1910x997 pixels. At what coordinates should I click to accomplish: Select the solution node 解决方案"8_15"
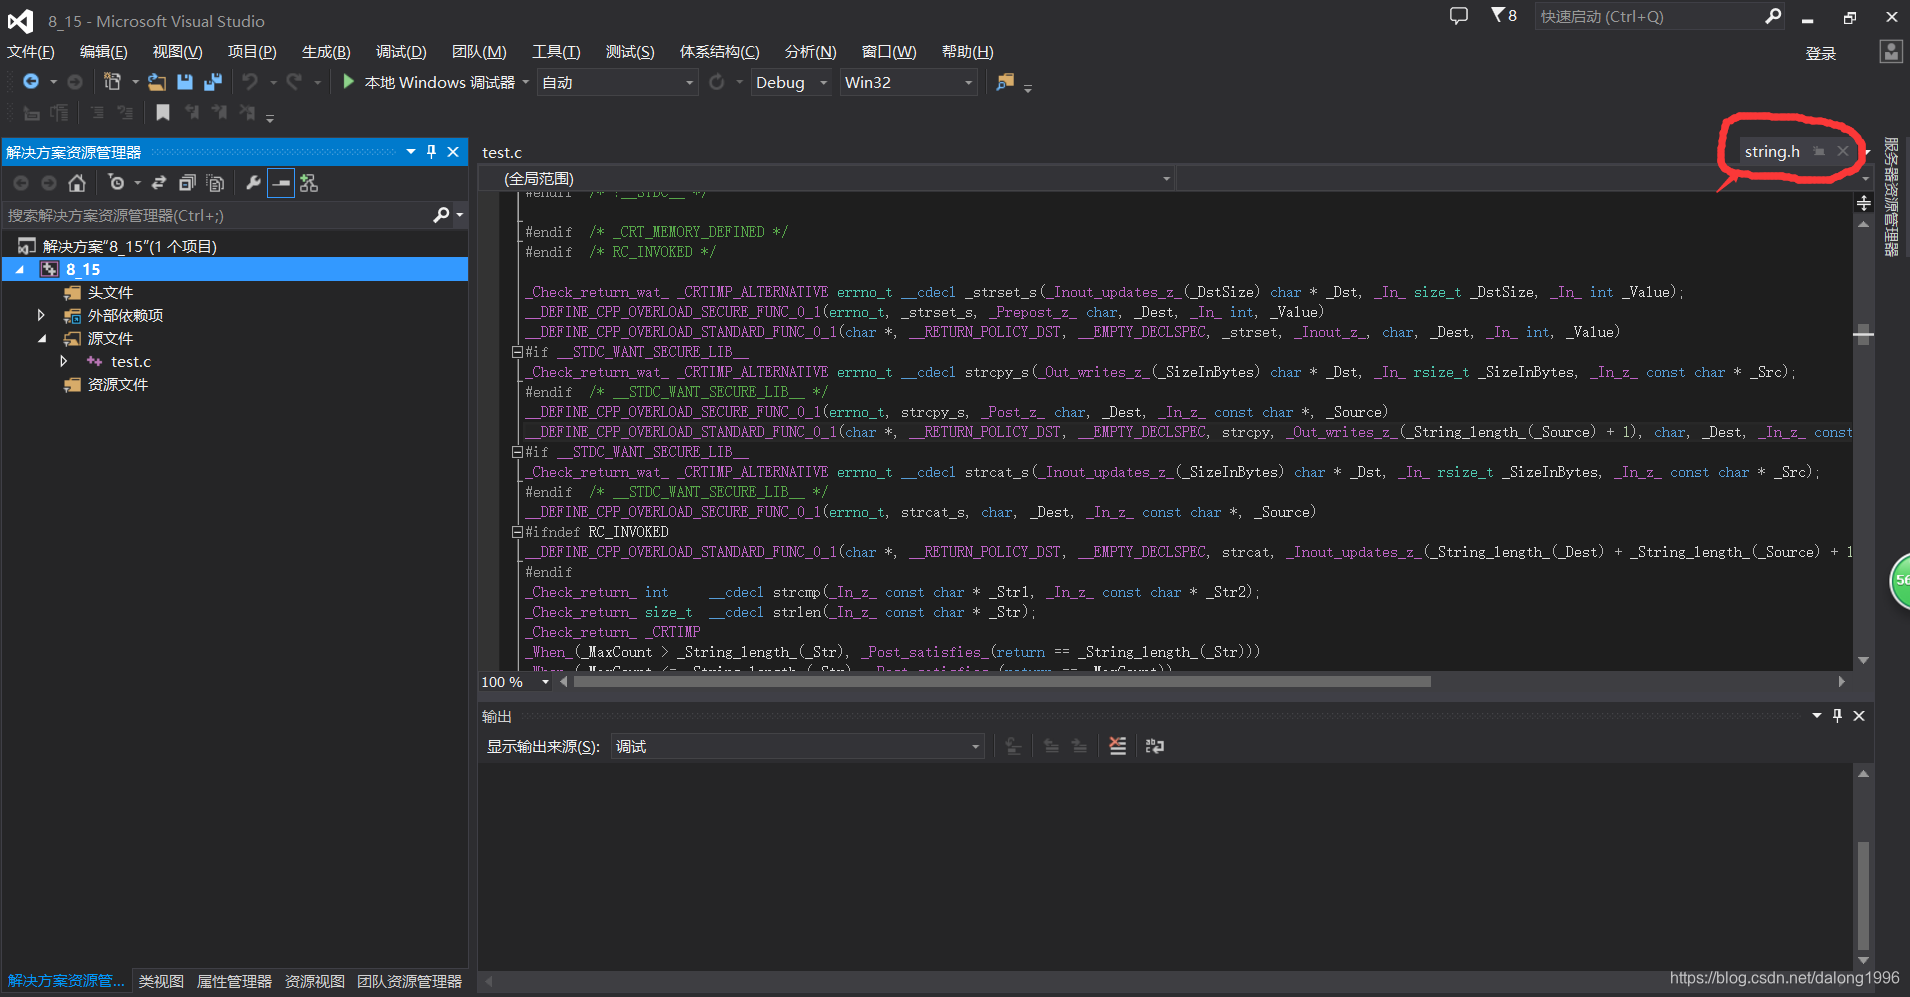tap(129, 246)
